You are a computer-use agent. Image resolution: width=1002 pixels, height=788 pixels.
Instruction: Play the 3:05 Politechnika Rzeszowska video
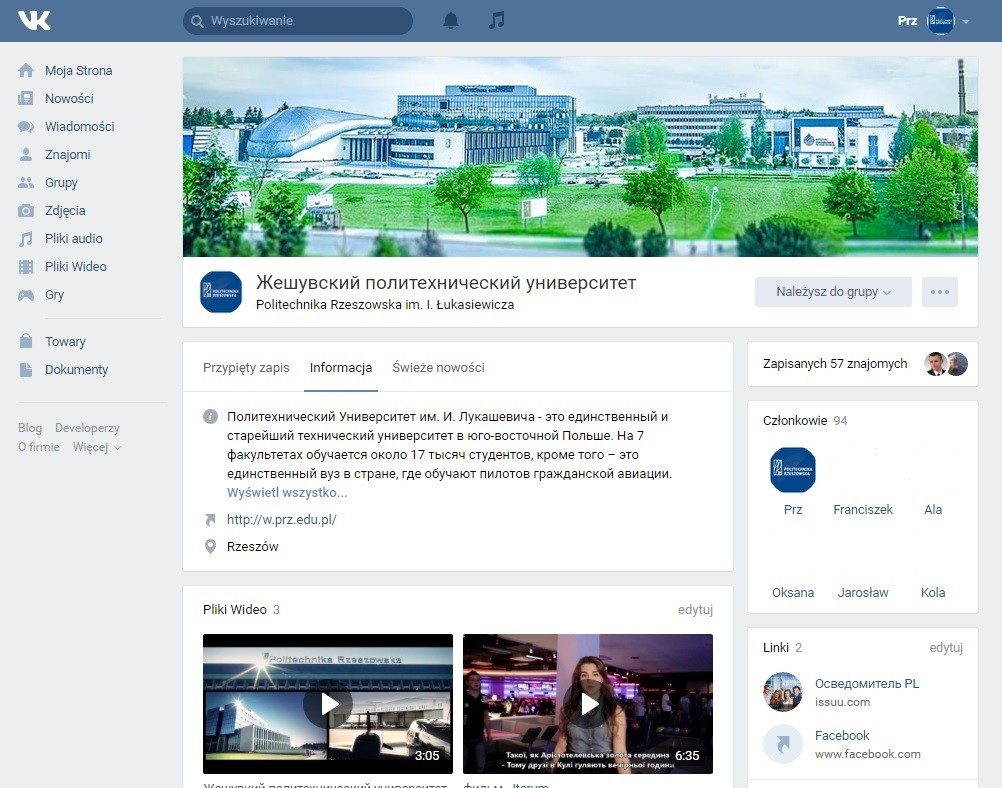pyautogui.click(x=328, y=704)
